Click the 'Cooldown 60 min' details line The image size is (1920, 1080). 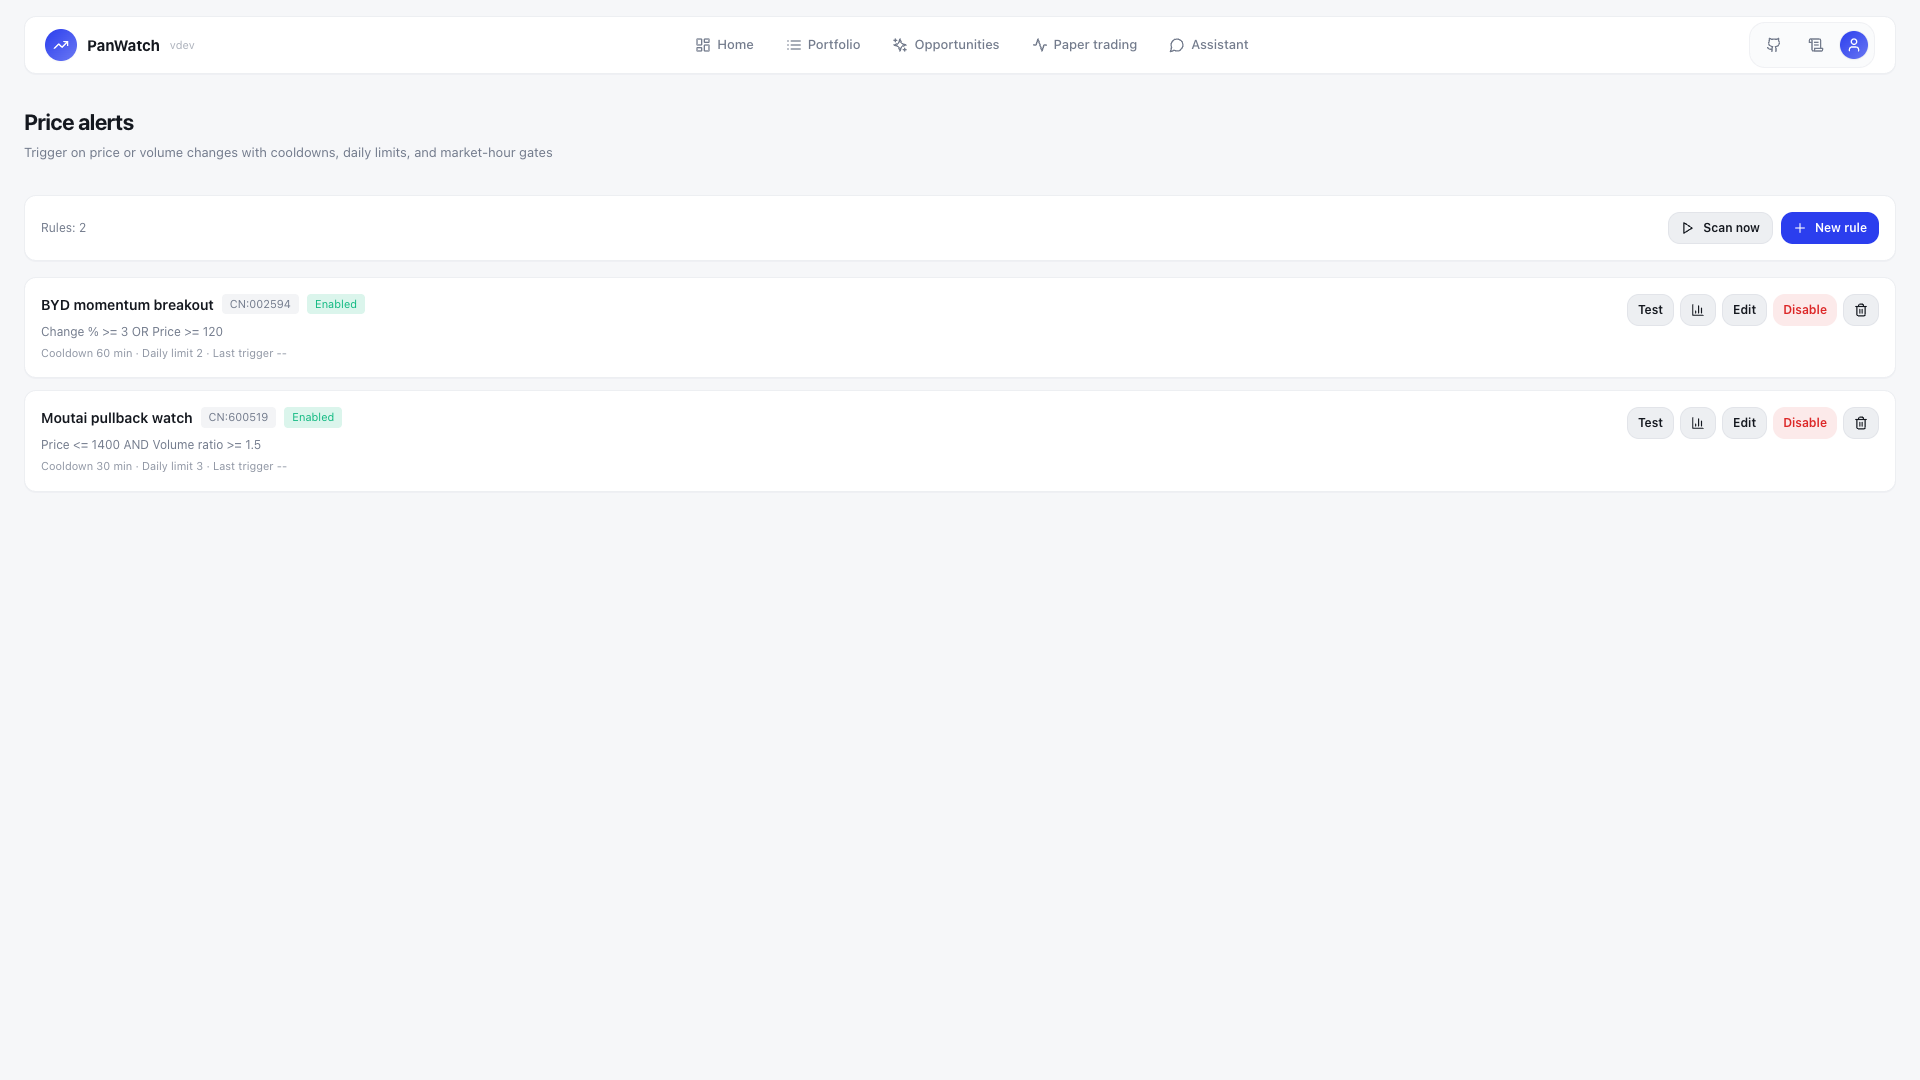coord(164,353)
